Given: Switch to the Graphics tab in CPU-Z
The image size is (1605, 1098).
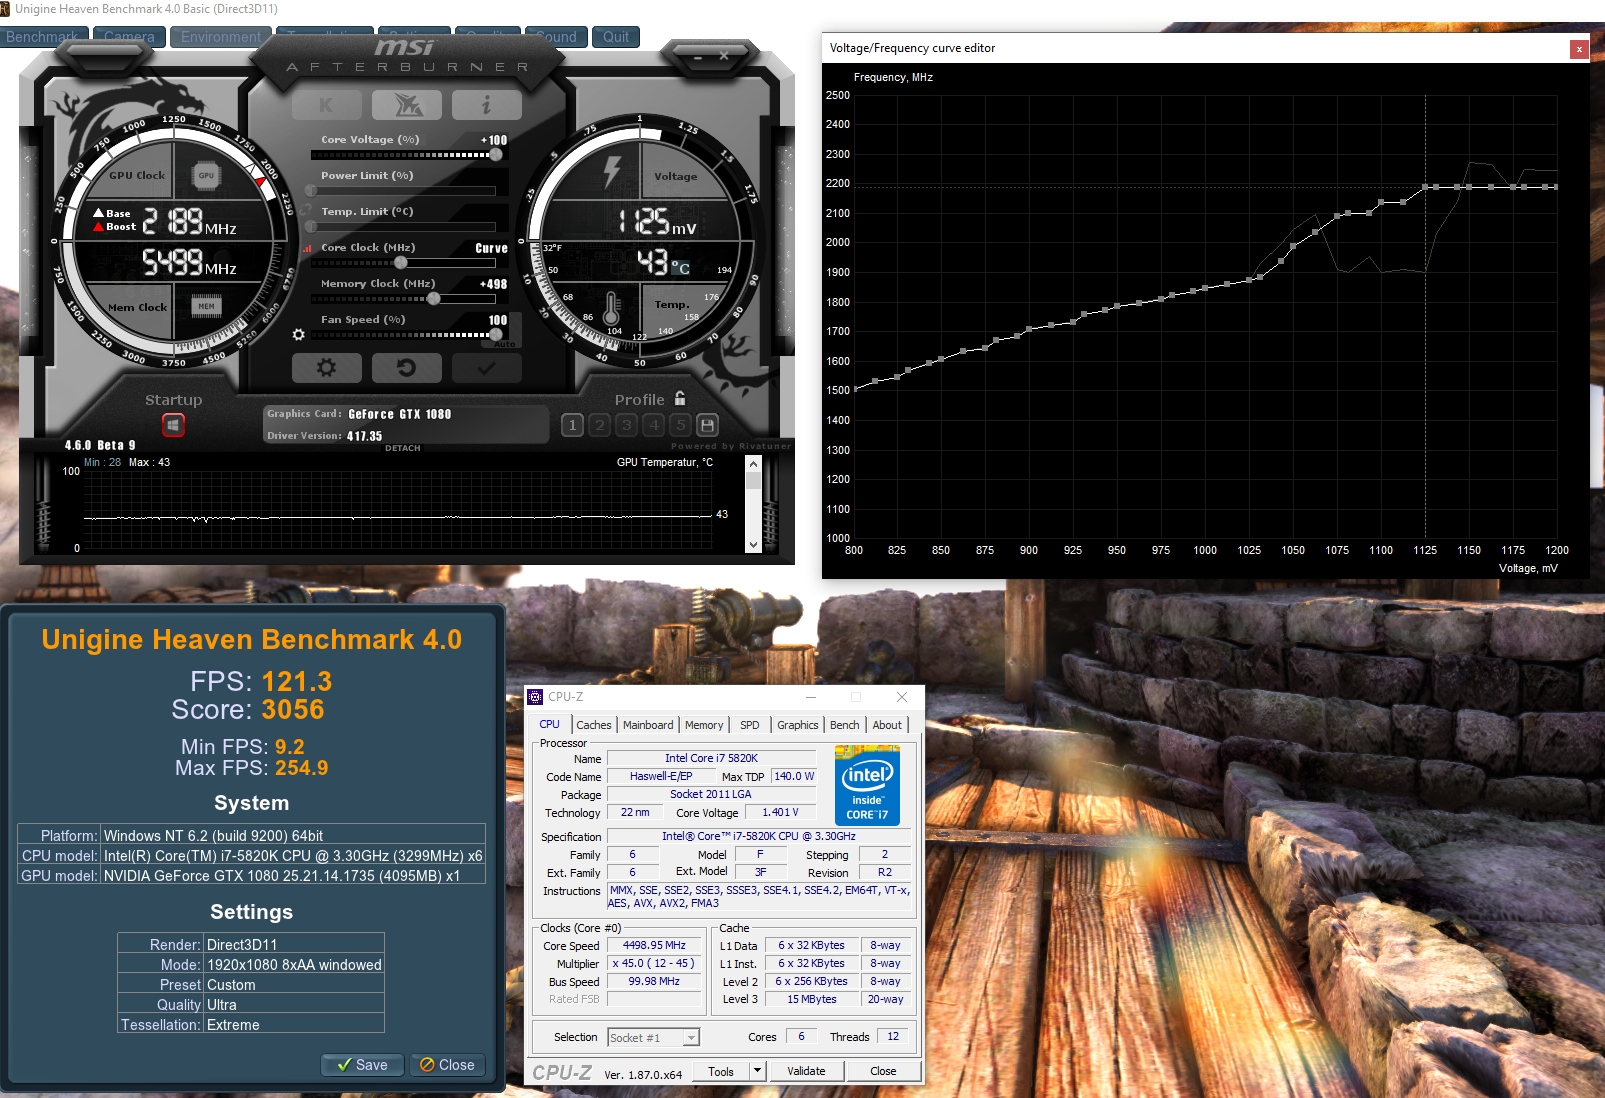Looking at the screenshot, I should click(798, 725).
